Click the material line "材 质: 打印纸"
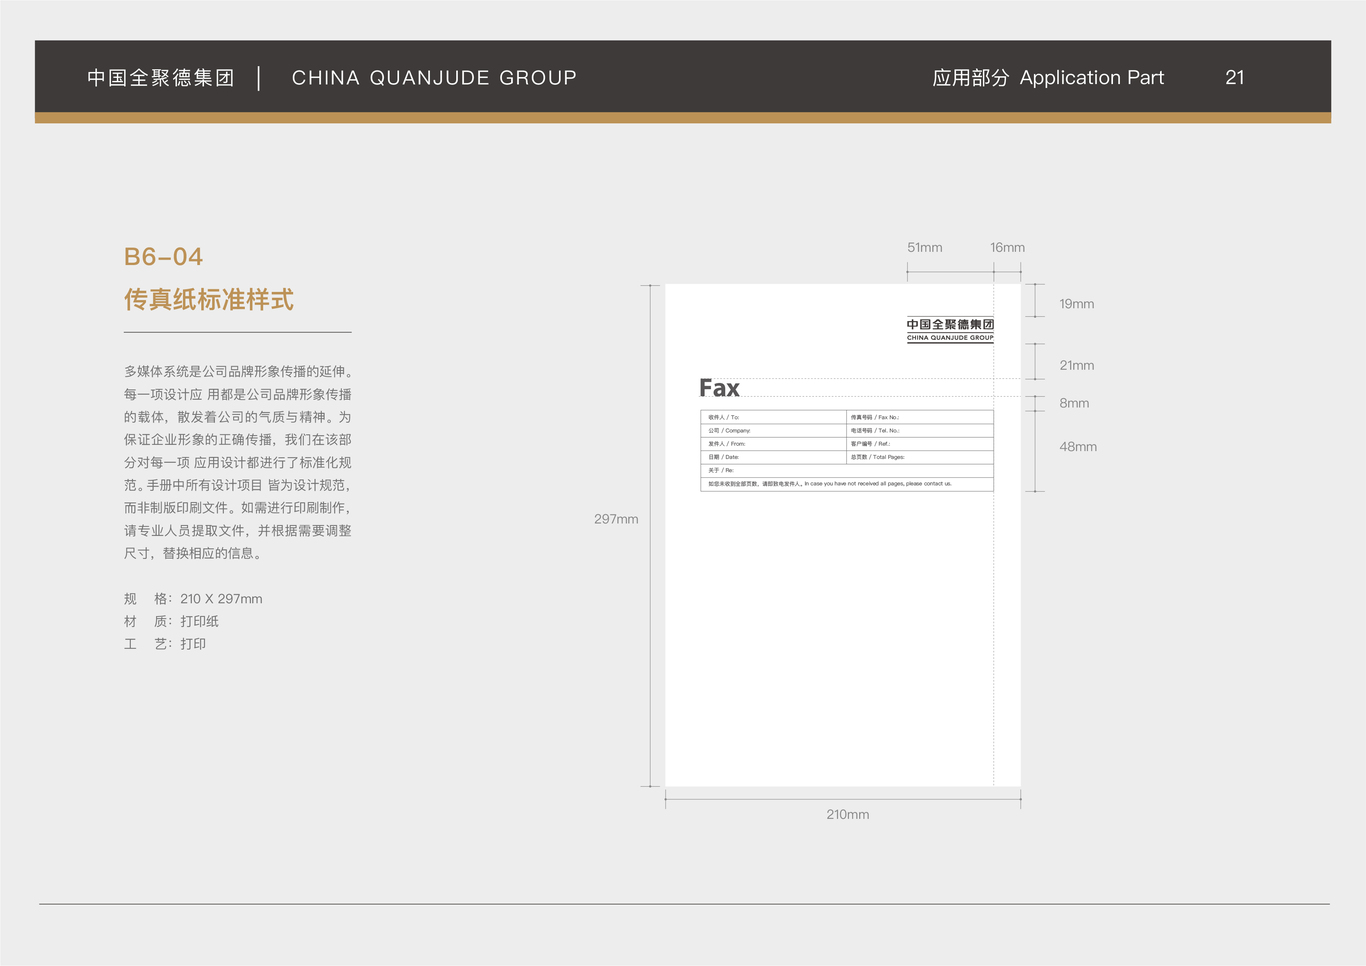Screen dimensions: 1366x966 (x=171, y=621)
